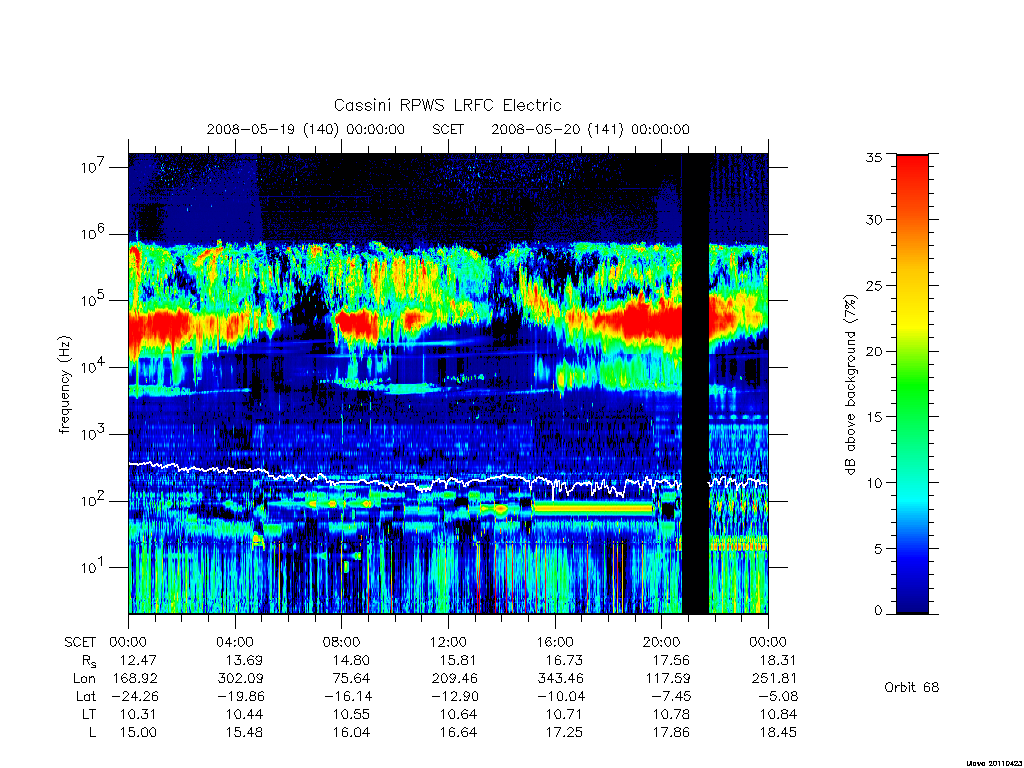Select start timestamp '2008-05-19 (140) 00:00:00'
This screenshot has height=768, width=1024.
coord(306,129)
